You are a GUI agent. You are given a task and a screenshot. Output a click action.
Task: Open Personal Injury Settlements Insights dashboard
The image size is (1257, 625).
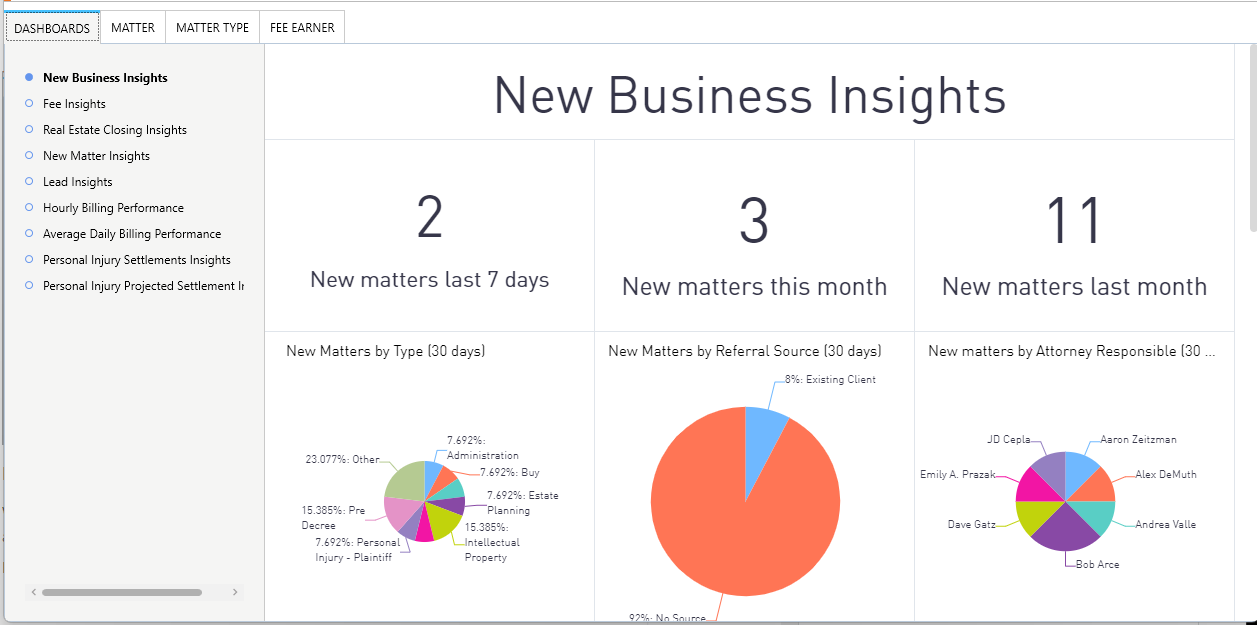tap(137, 260)
